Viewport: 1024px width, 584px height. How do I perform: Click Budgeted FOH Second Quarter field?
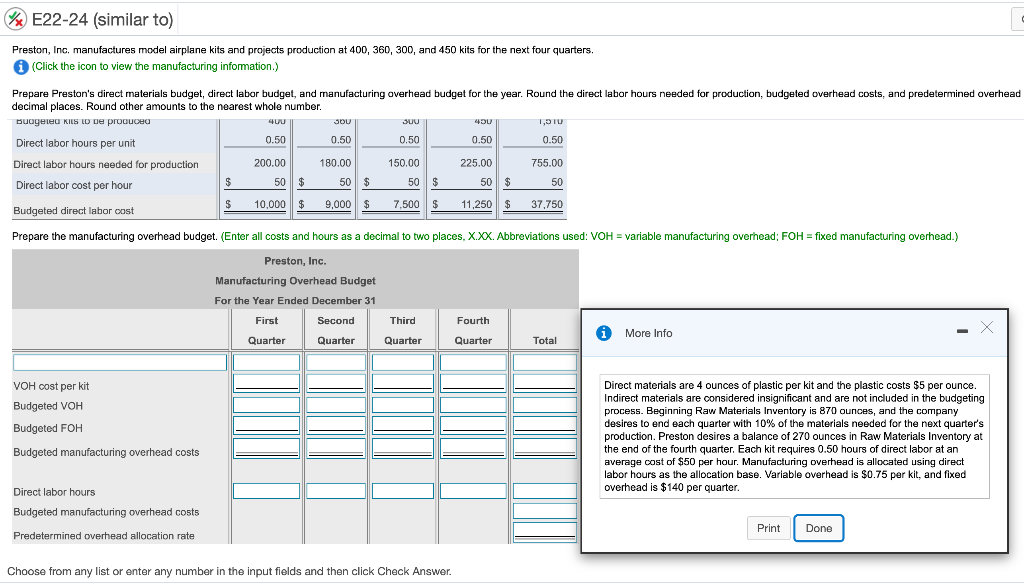336,425
